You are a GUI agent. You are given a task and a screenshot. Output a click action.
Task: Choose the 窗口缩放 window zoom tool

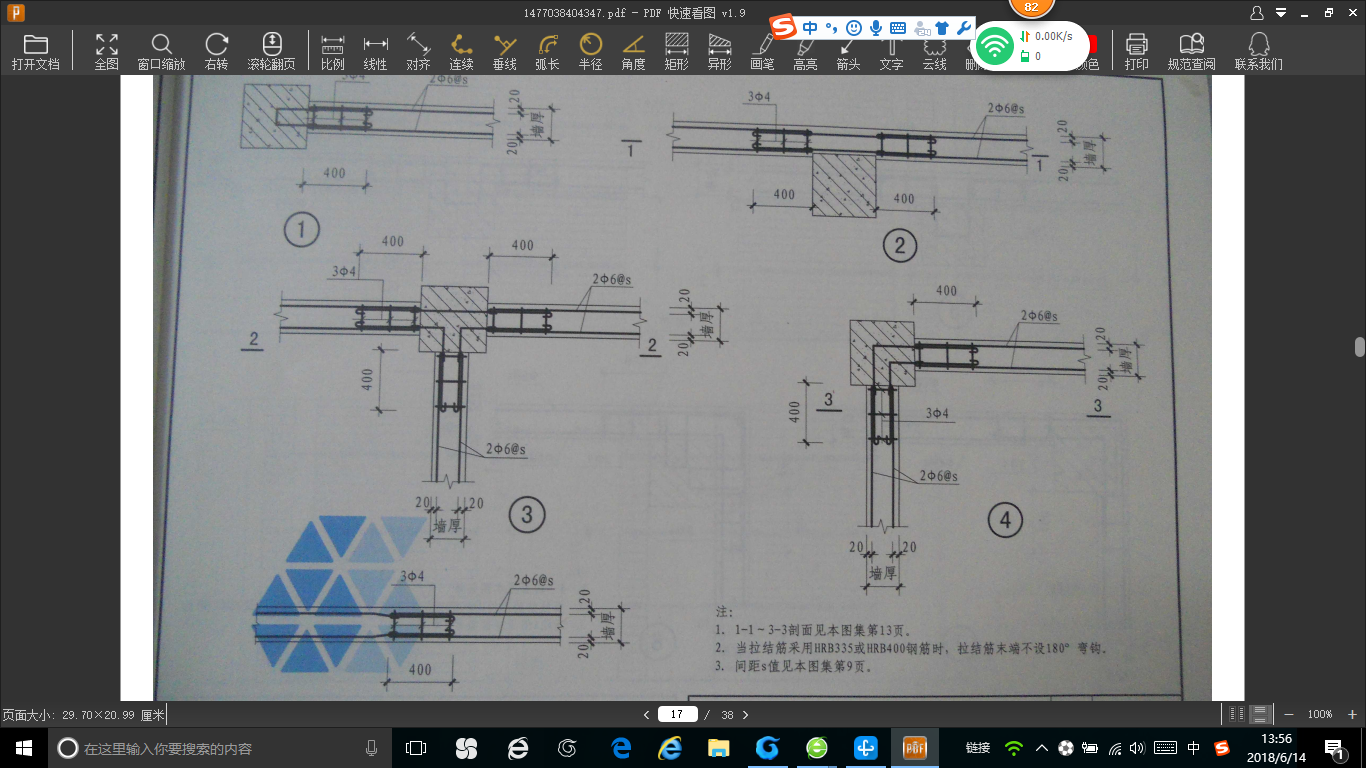click(x=161, y=52)
